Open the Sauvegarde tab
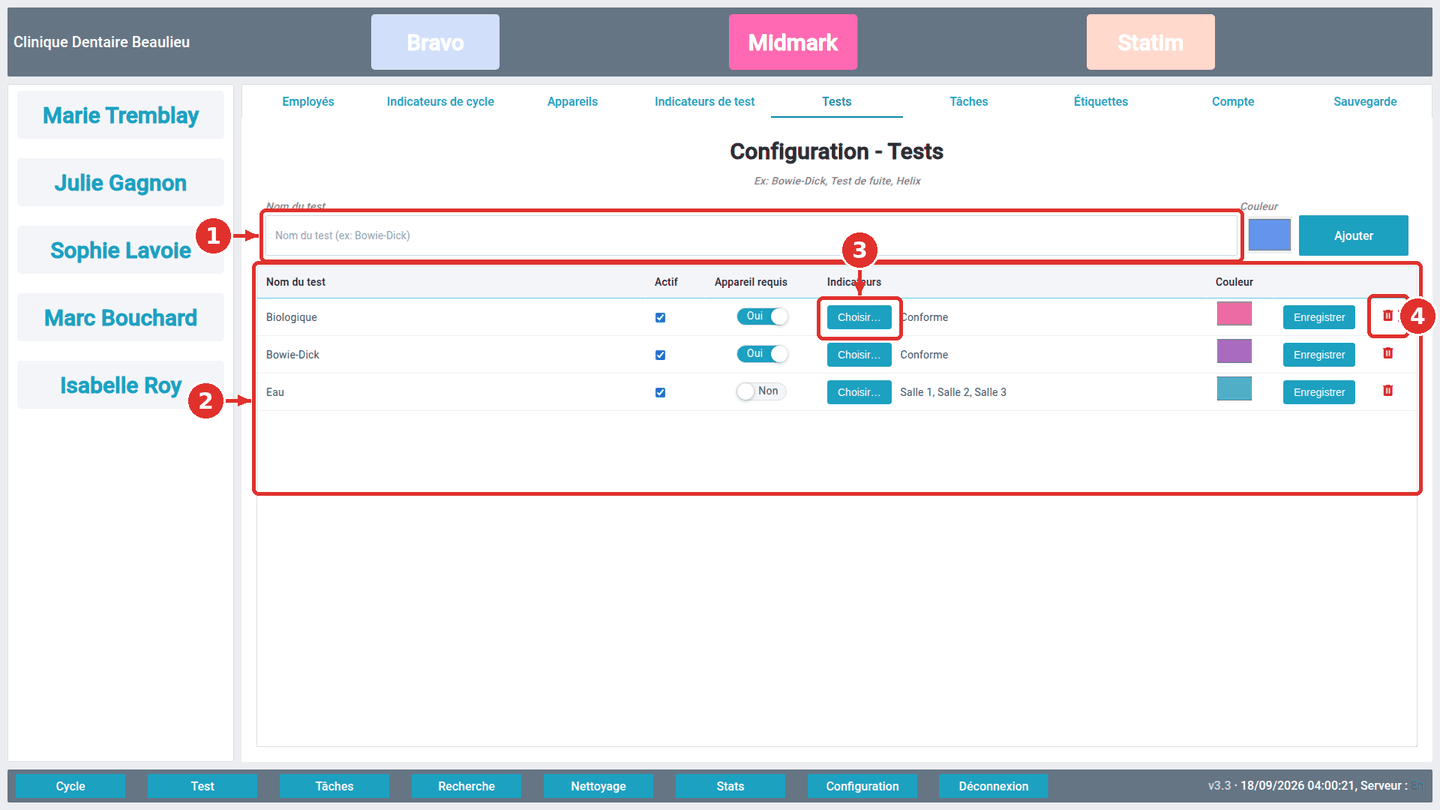The image size is (1440, 810). 1365,102
